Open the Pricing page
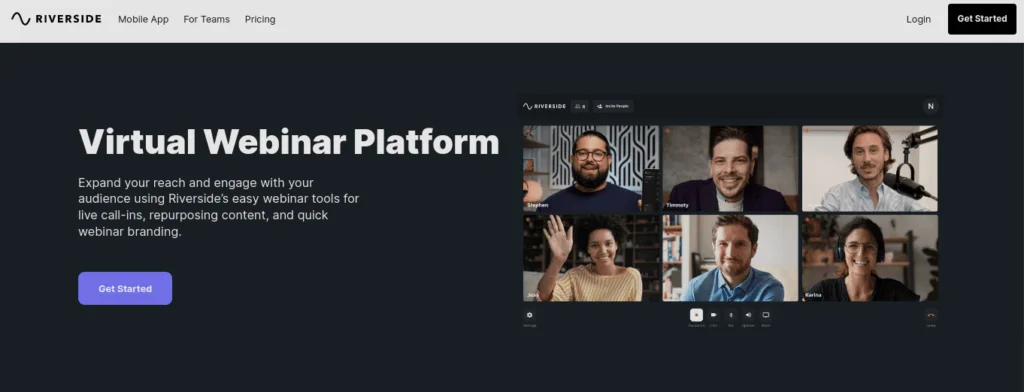The width and height of the screenshot is (1024, 392). (260, 20)
